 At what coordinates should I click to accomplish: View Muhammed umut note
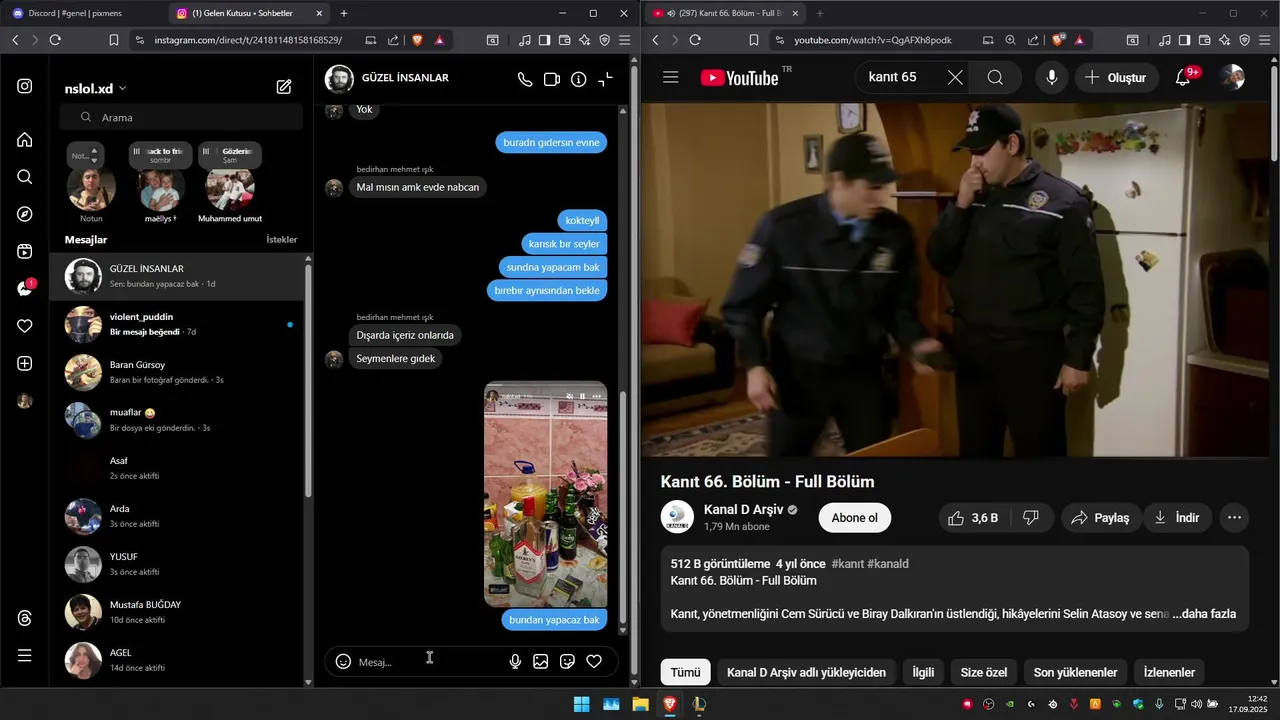(230, 181)
